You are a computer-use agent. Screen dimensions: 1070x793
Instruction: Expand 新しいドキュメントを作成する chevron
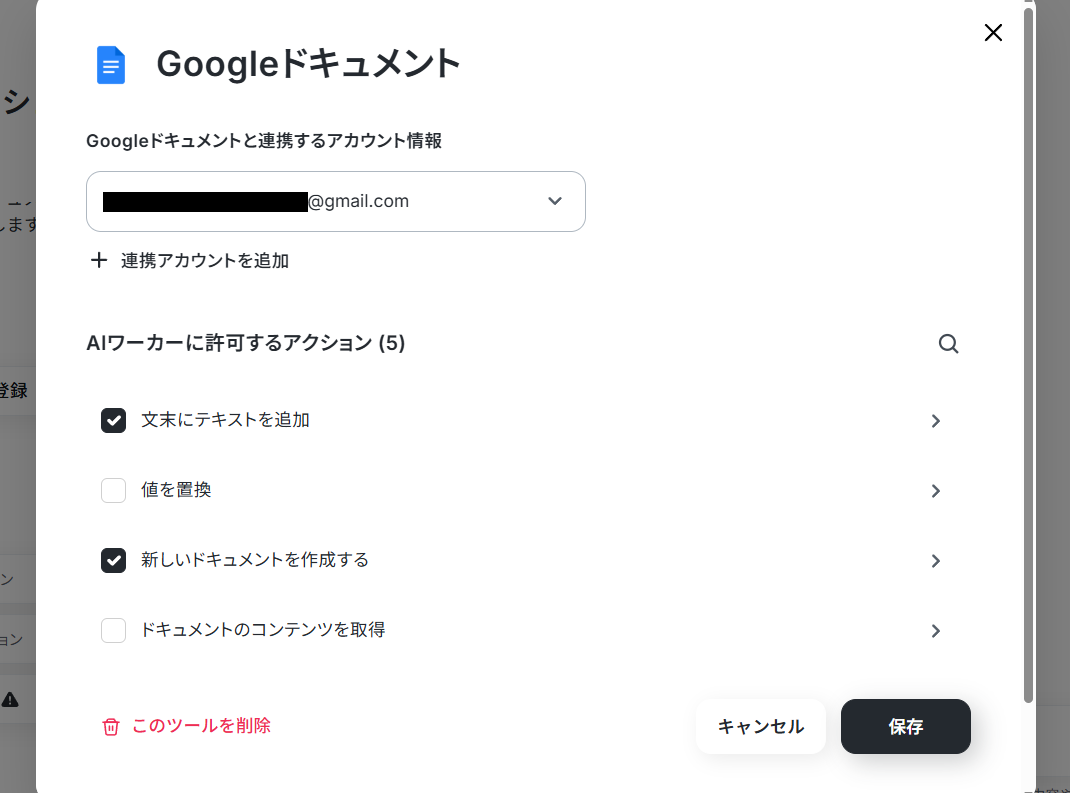[936, 561]
